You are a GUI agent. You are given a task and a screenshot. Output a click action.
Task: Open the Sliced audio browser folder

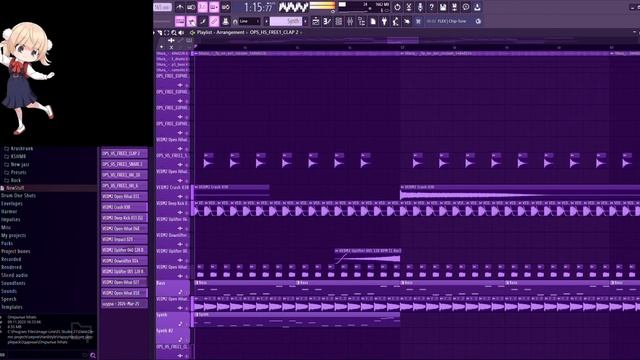[x=14, y=276]
